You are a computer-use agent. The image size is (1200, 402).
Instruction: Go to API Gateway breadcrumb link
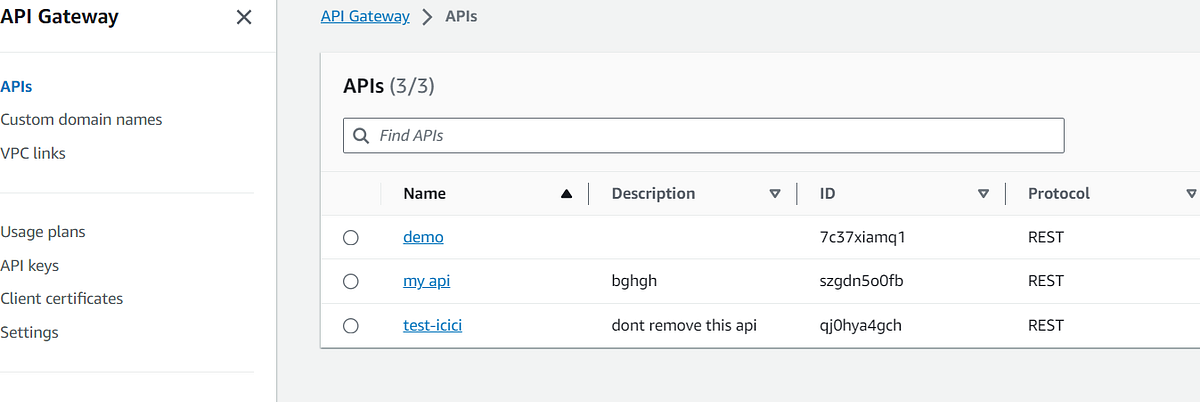tap(365, 16)
